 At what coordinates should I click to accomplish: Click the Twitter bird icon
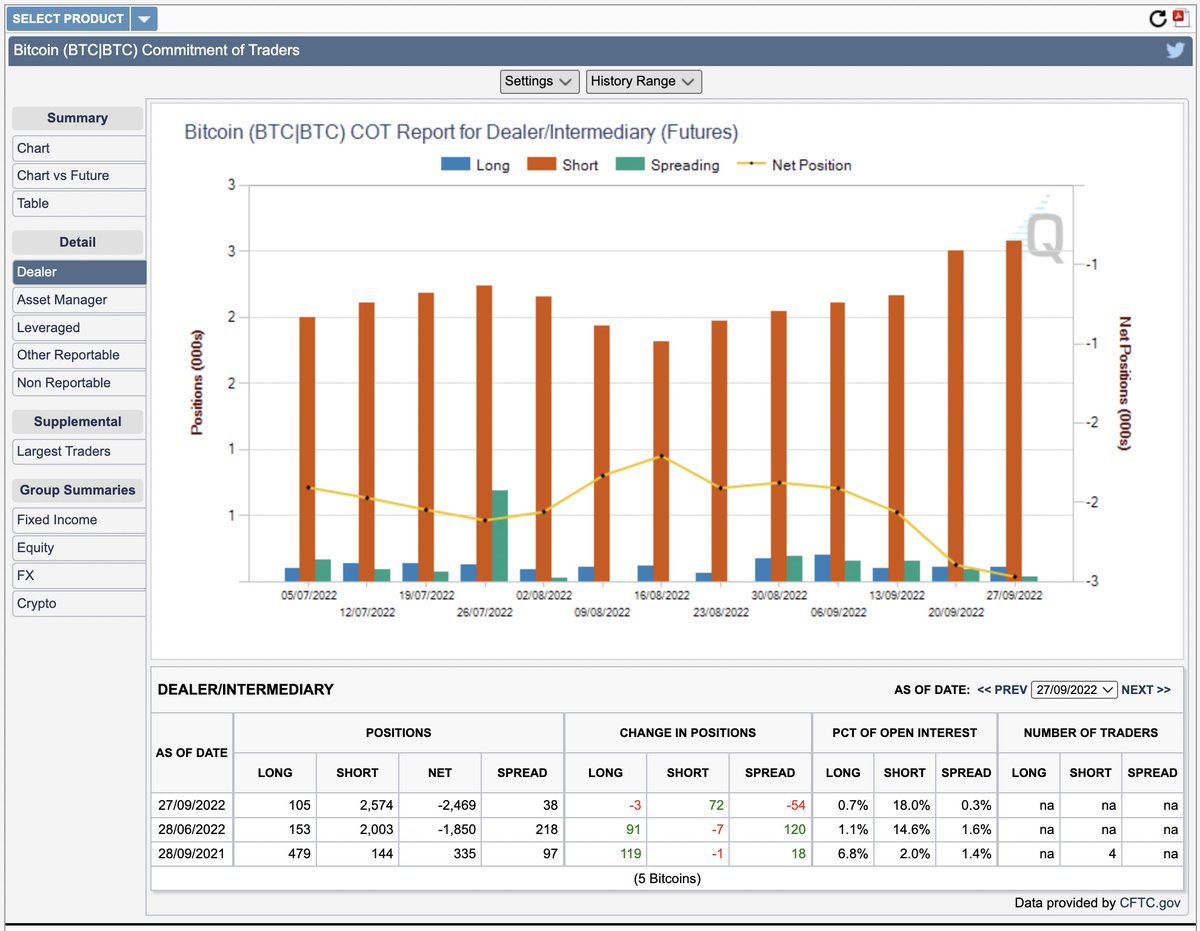[1176, 50]
